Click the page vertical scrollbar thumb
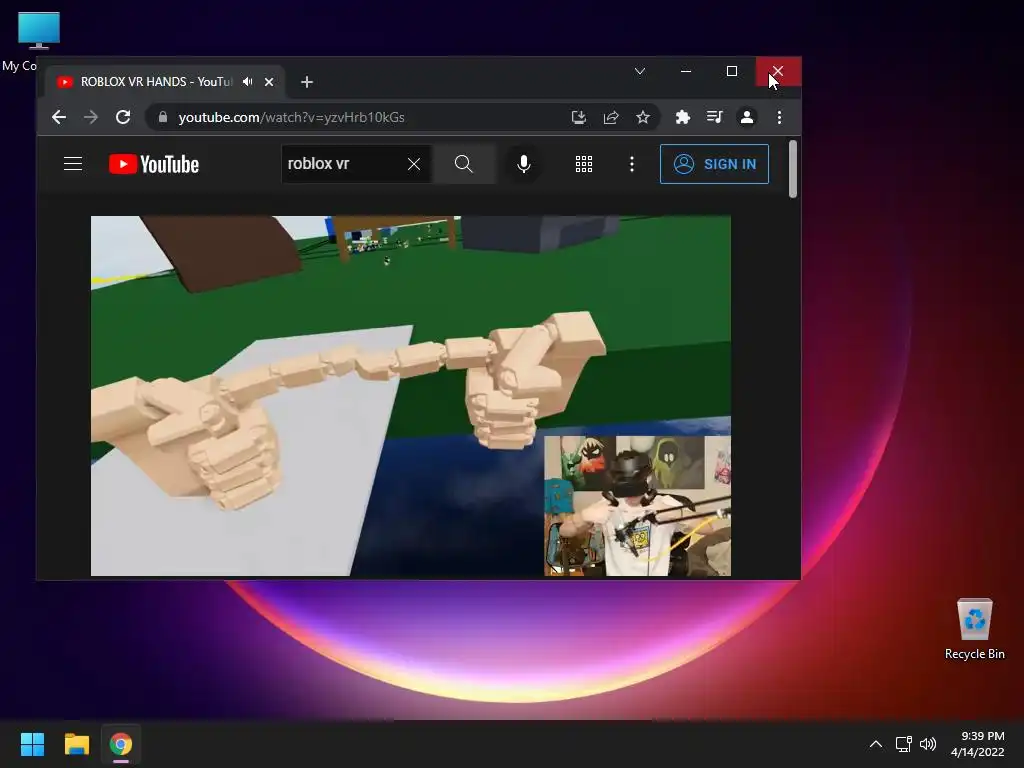This screenshot has height=768, width=1024. 793,168
